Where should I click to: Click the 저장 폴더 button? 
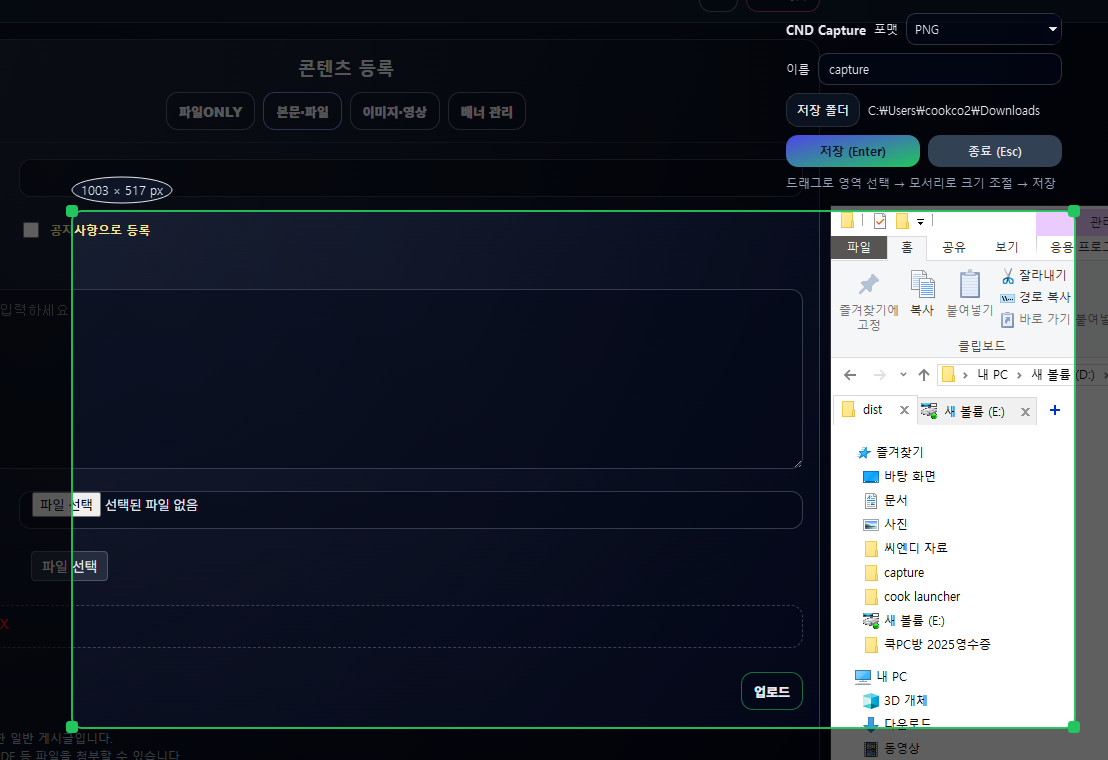pyautogui.click(x=822, y=110)
